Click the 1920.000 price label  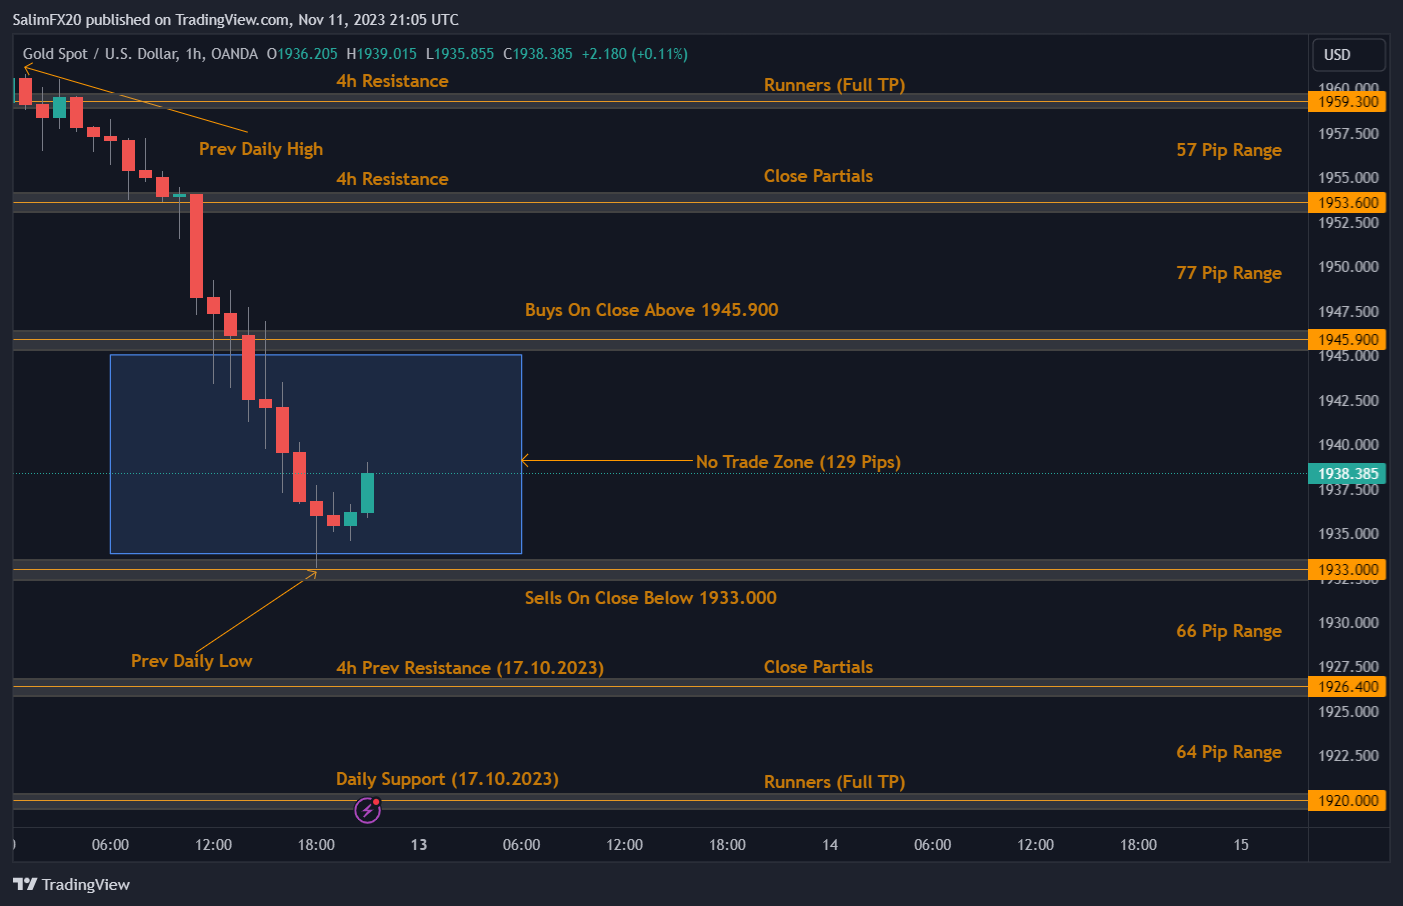pos(1347,801)
